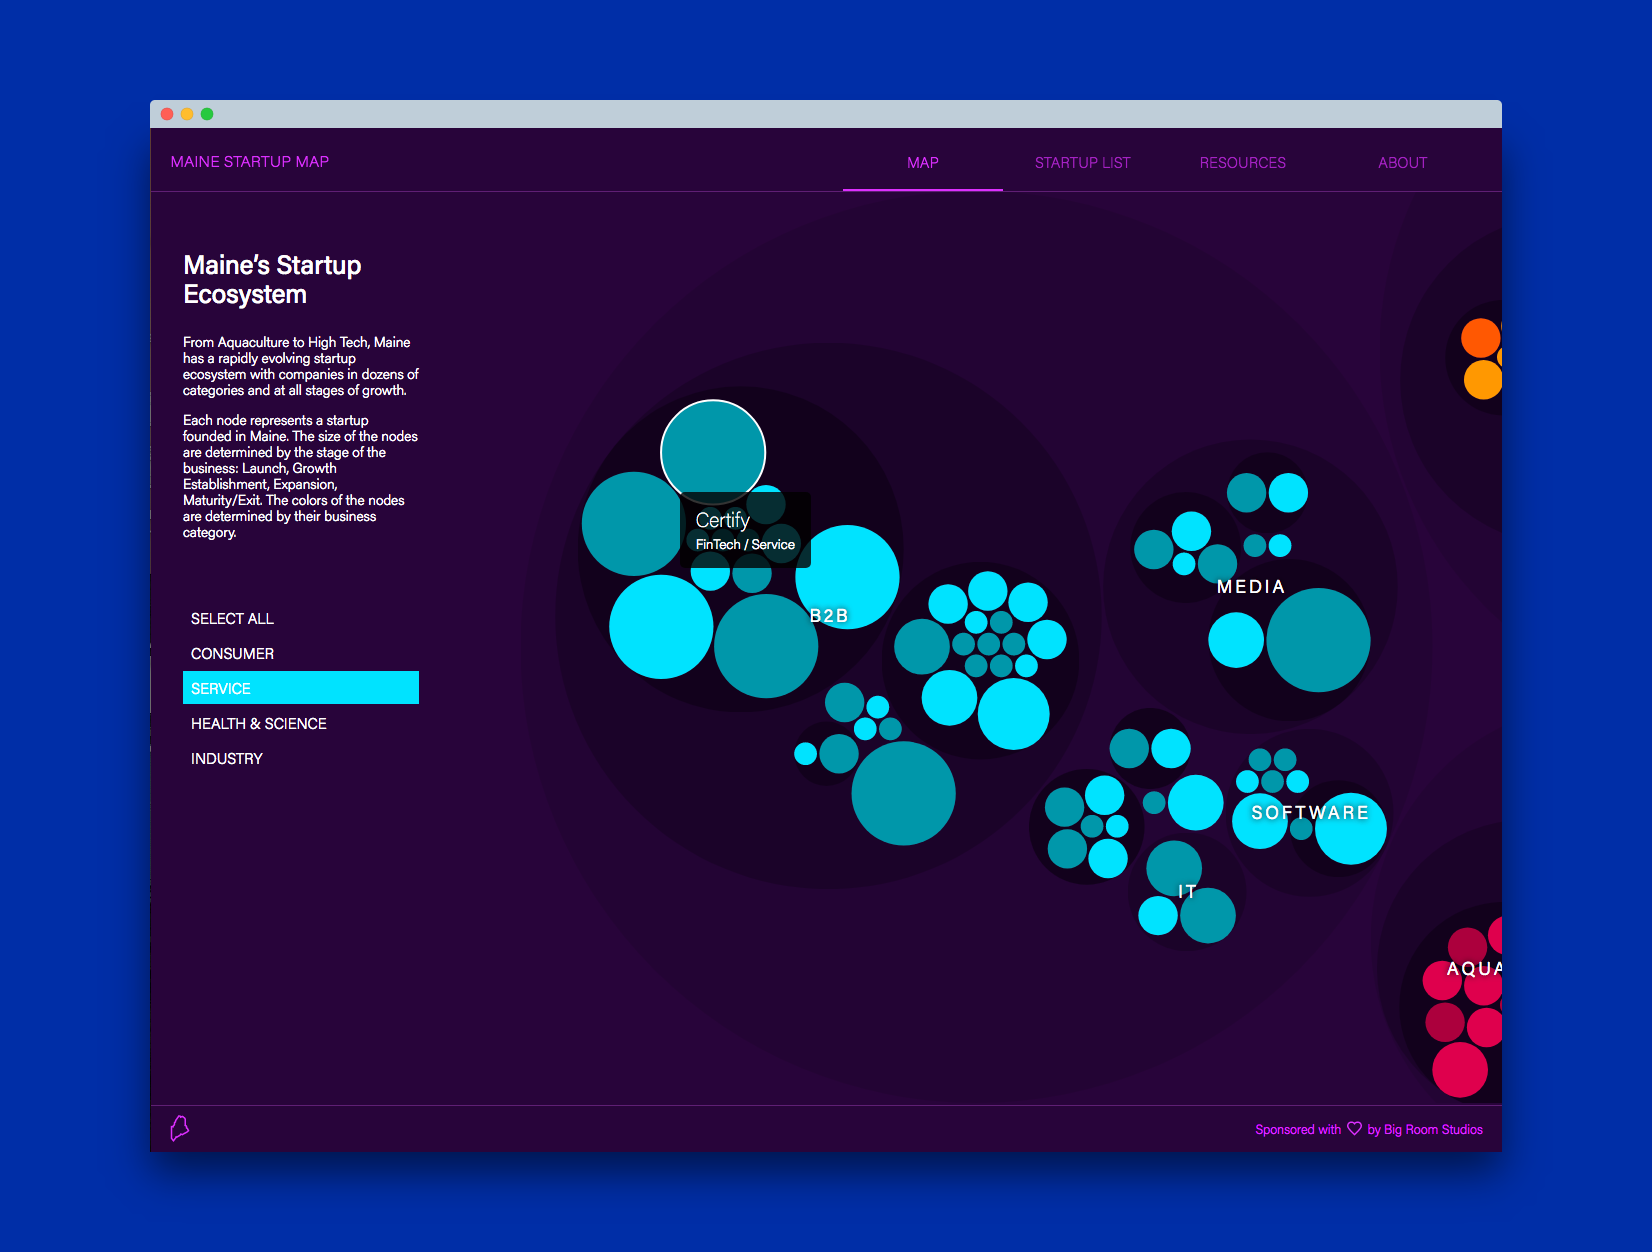Open the Big Room Studios sponsor link
The width and height of the screenshot is (1652, 1252).
point(1433,1129)
